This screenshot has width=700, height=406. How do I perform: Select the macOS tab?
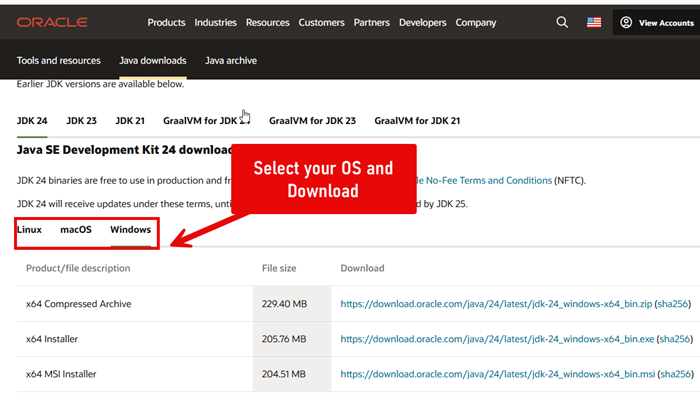76,230
